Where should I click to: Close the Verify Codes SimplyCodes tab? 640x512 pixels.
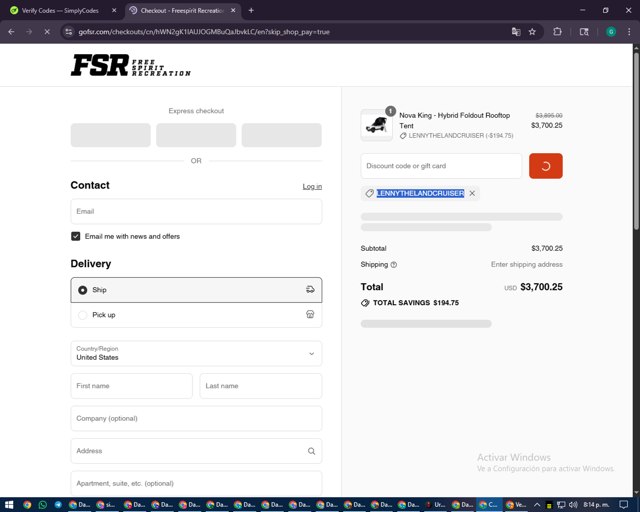pos(114,11)
